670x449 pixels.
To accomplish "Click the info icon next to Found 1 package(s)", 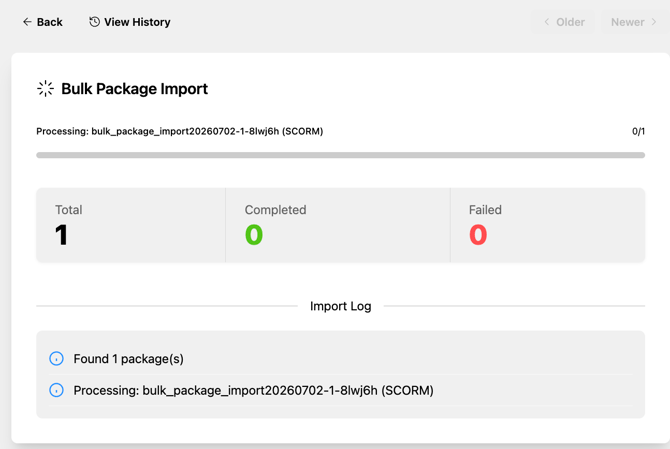I will point(56,358).
